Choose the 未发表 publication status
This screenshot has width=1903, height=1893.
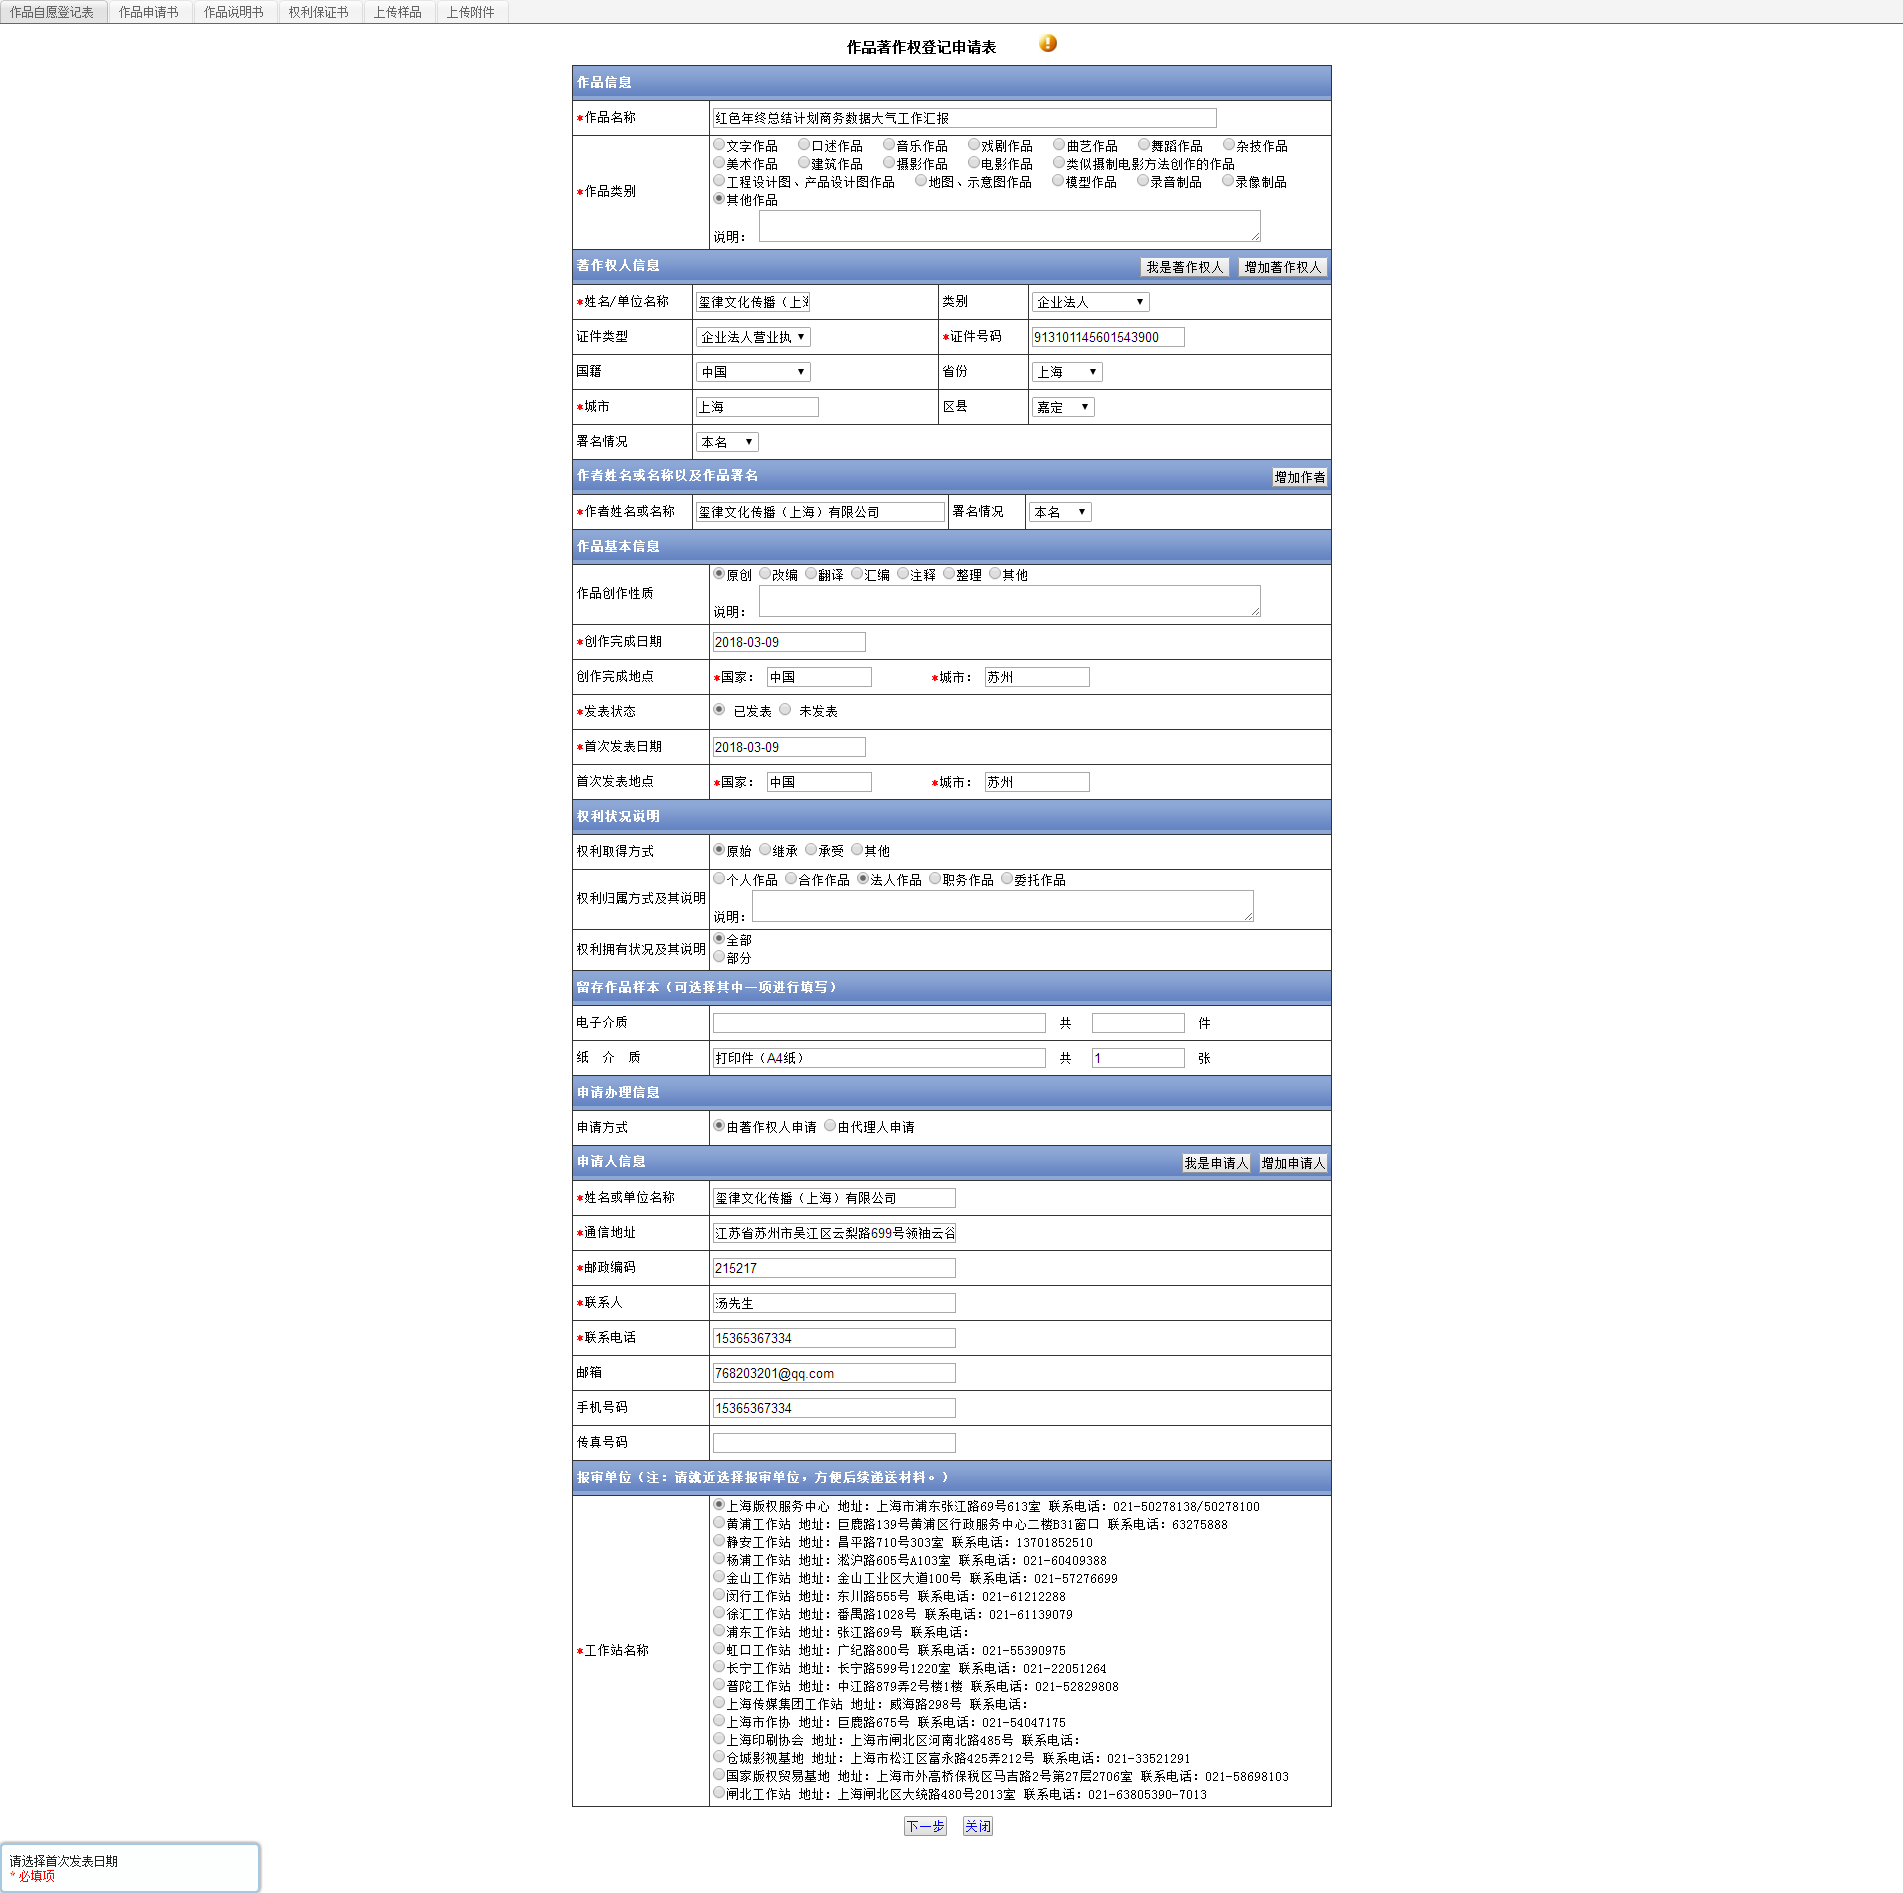coord(785,710)
